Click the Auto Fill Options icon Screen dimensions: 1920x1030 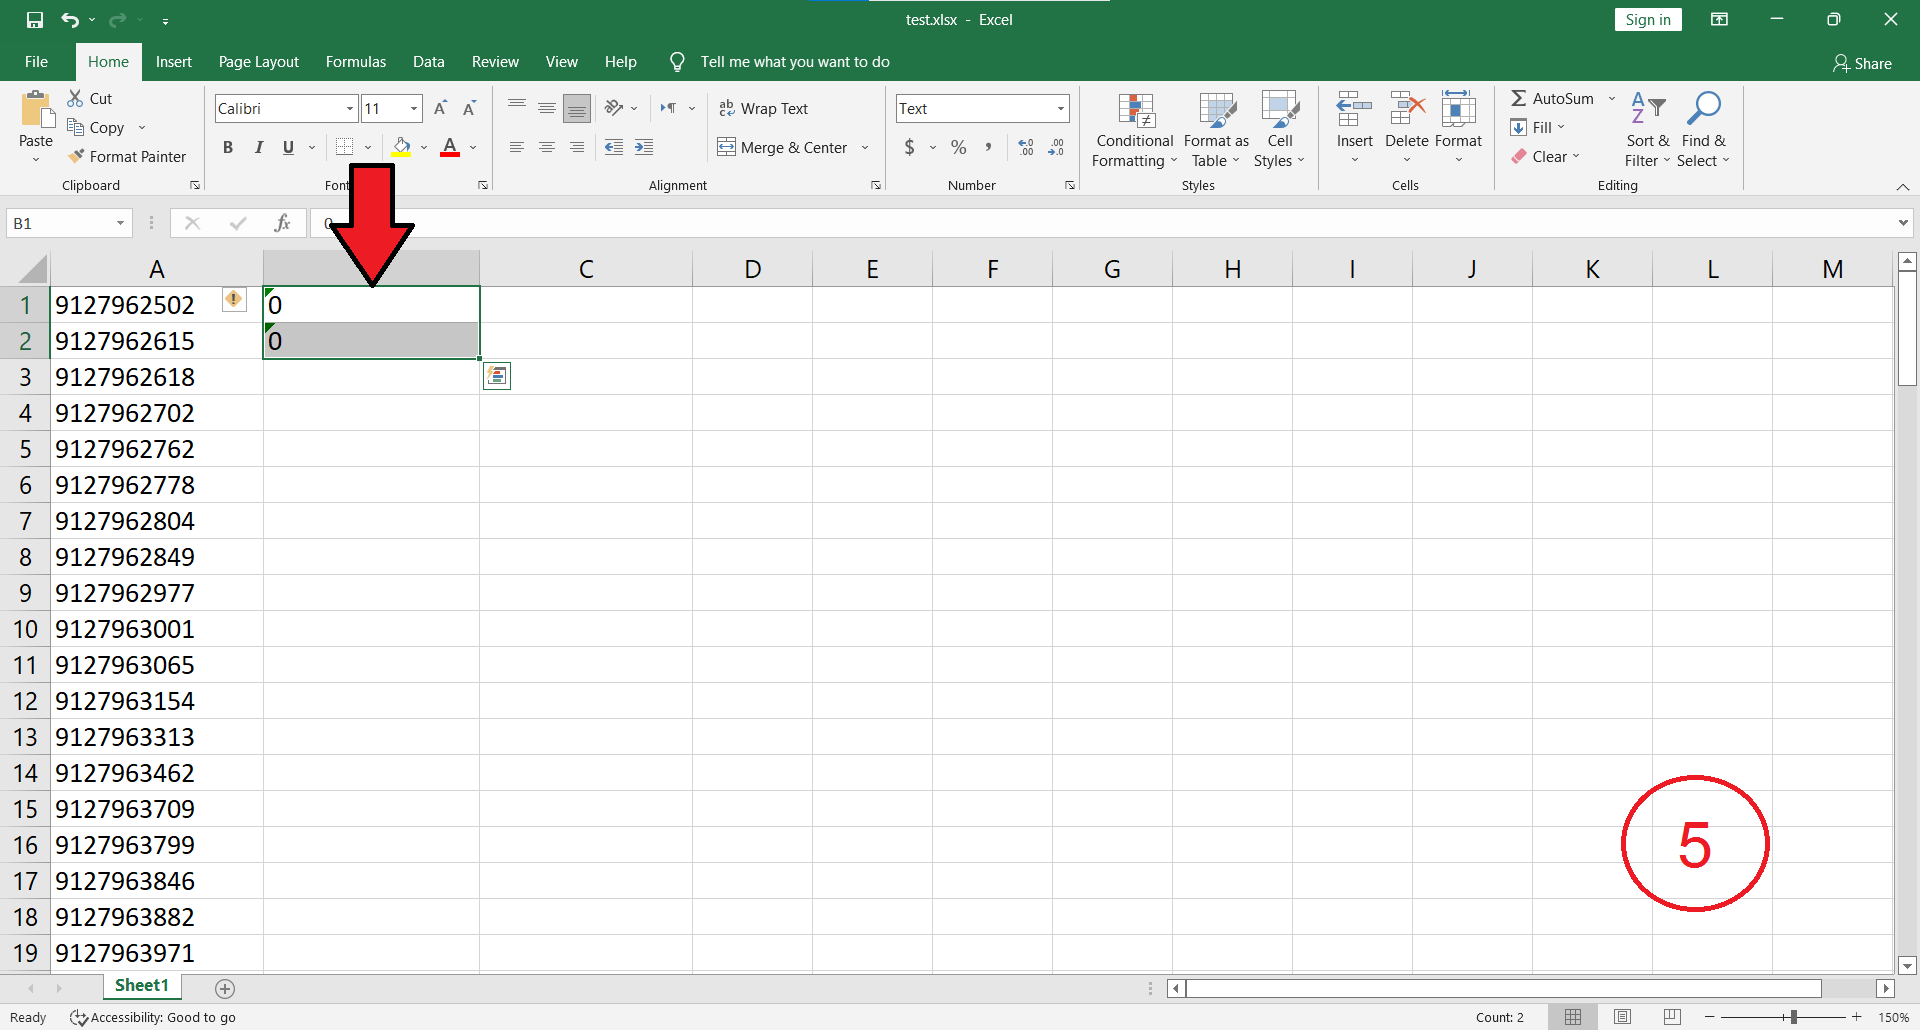[x=497, y=376]
